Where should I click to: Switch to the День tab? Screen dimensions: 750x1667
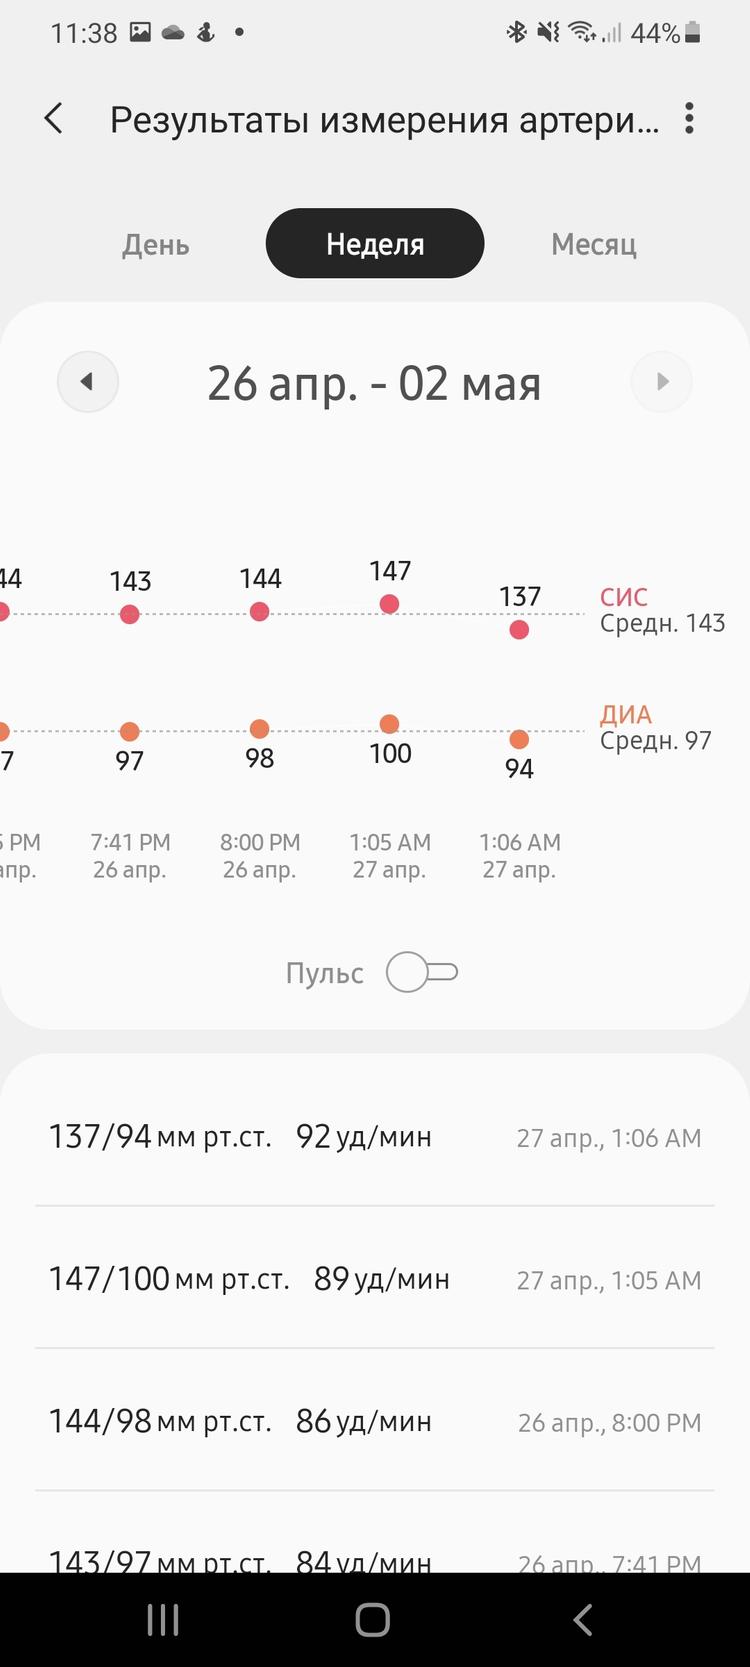pos(156,244)
